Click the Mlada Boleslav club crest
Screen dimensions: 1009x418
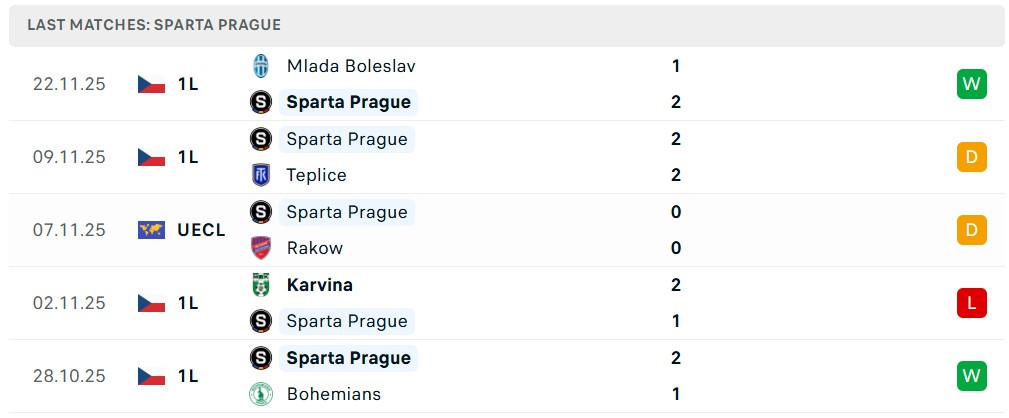tap(261, 66)
